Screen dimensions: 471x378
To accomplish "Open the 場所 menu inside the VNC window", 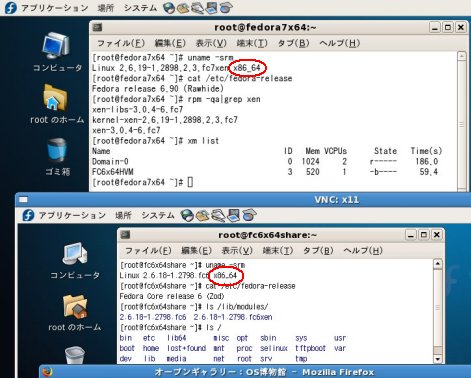I will 123,215.
